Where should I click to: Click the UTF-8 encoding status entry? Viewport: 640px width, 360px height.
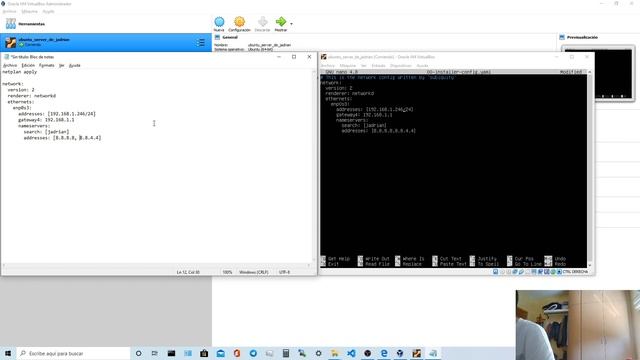coord(284,272)
